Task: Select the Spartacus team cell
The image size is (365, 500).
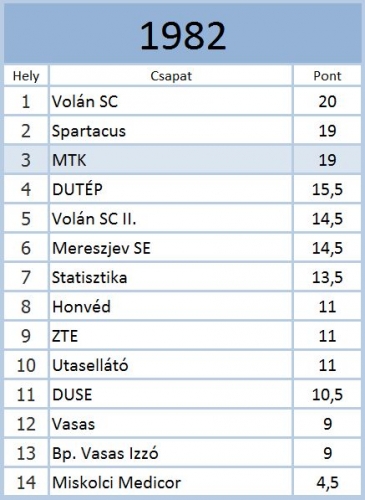Action: pos(171,131)
